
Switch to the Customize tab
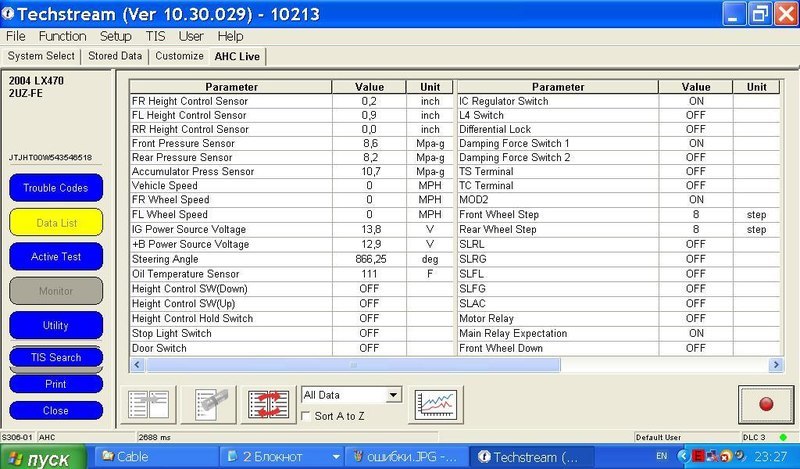pos(179,56)
